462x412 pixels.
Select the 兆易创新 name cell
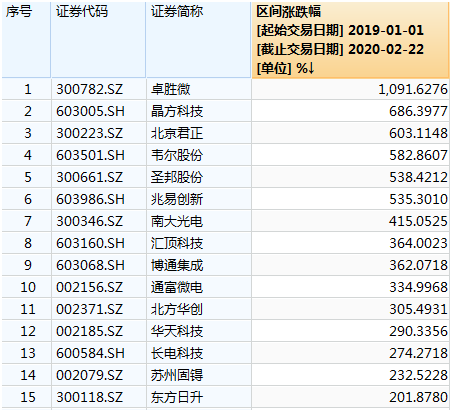199,199
